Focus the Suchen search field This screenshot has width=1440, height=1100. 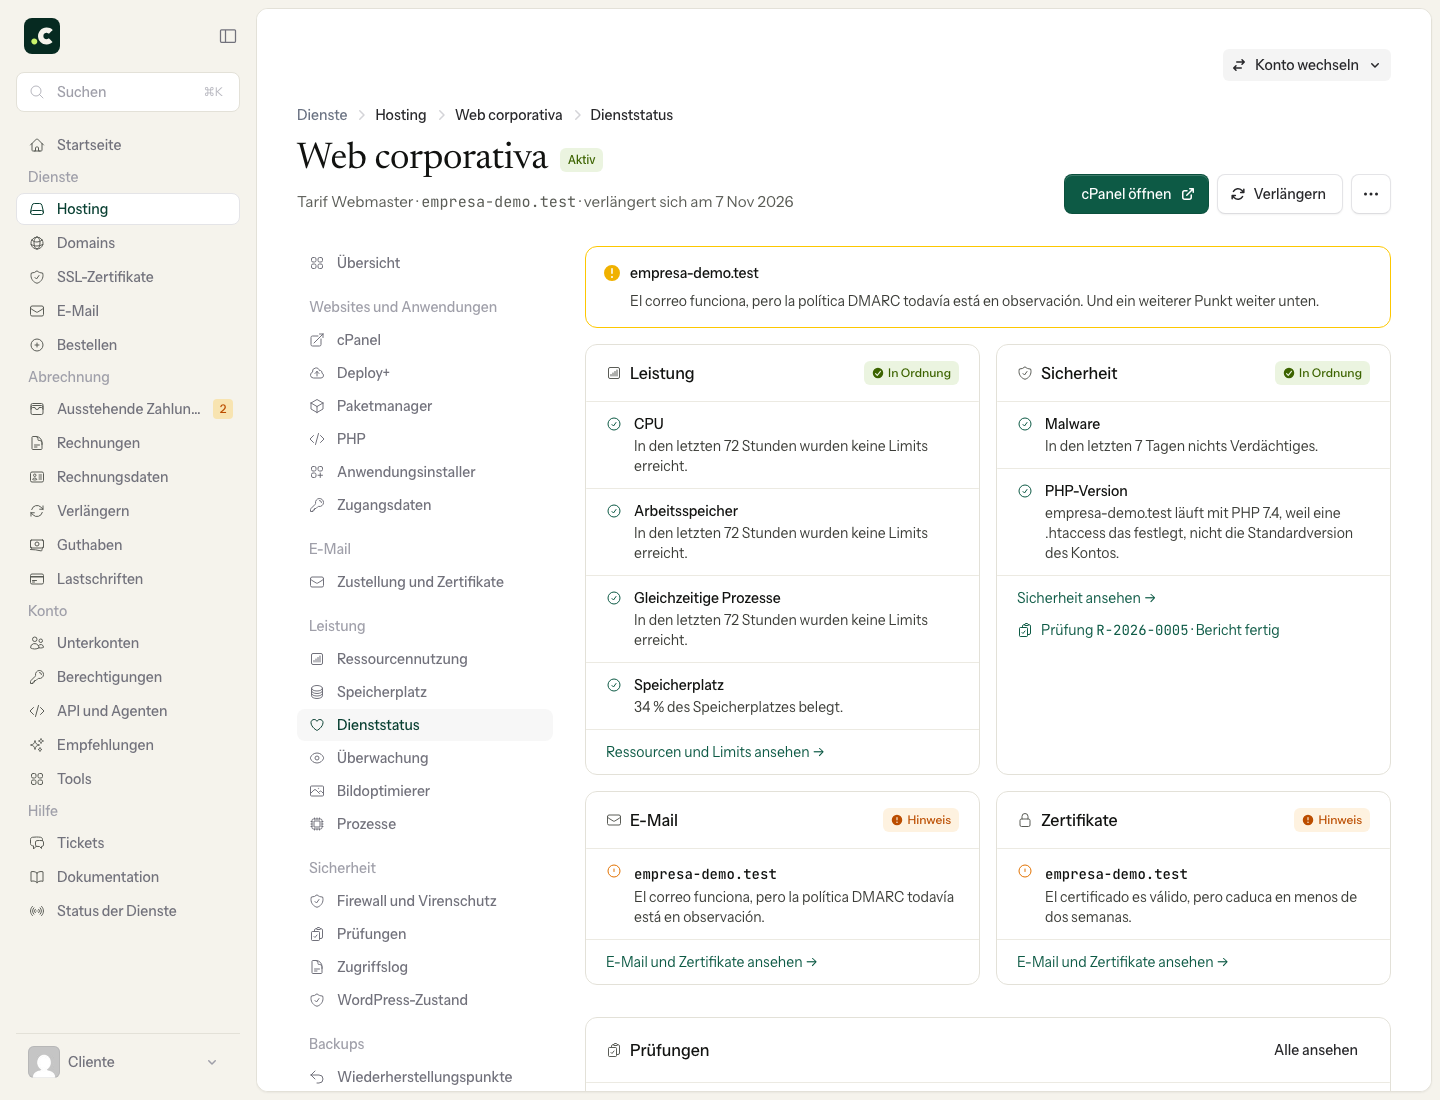tap(128, 92)
